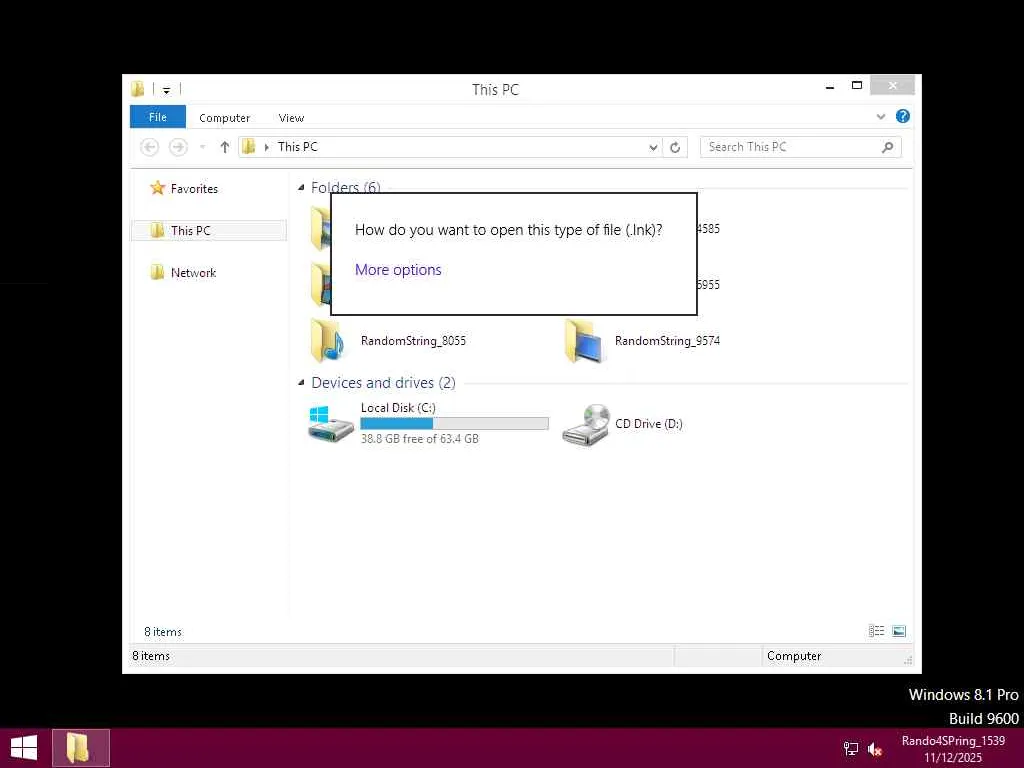
Task: Click the Local Disk (C:) label
Action: [398, 408]
